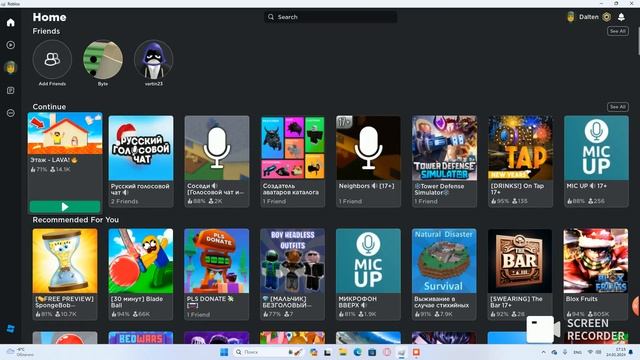Go to Home in the sidebar

click(x=11, y=22)
